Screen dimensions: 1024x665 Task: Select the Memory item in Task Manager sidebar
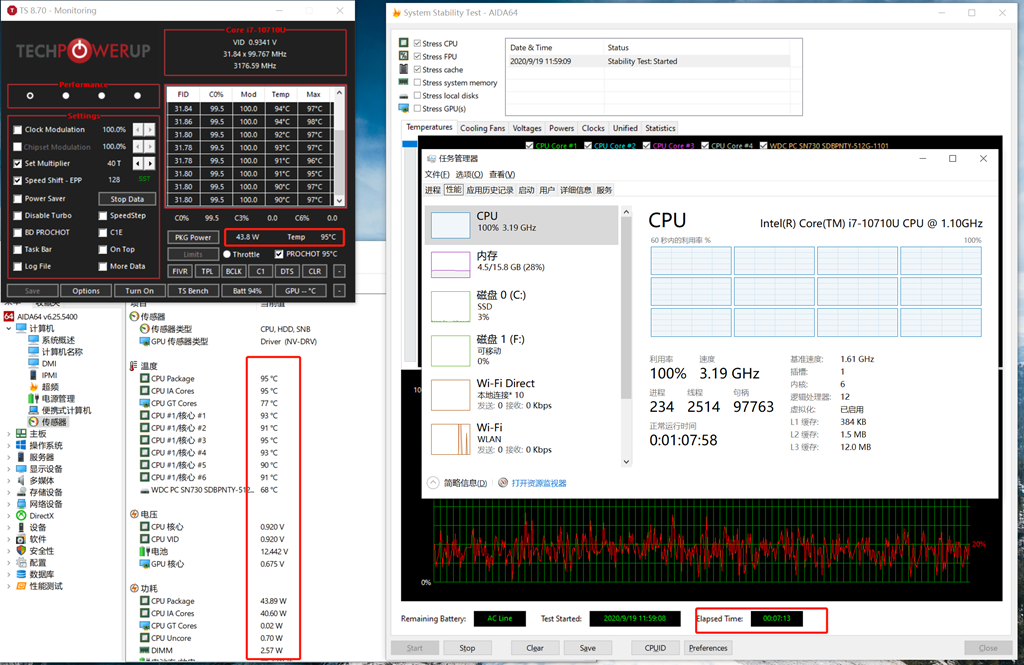coord(521,263)
